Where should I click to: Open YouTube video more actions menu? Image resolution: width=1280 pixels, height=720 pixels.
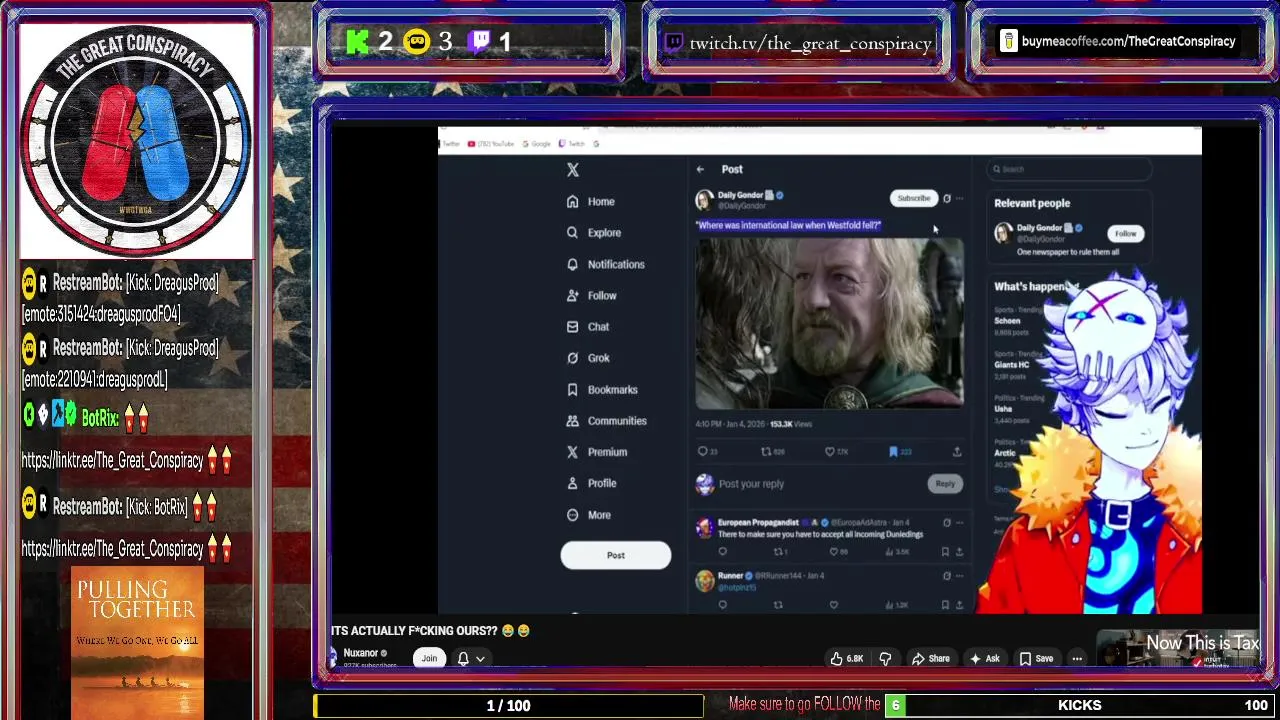pyautogui.click(x=1077, y=659)
